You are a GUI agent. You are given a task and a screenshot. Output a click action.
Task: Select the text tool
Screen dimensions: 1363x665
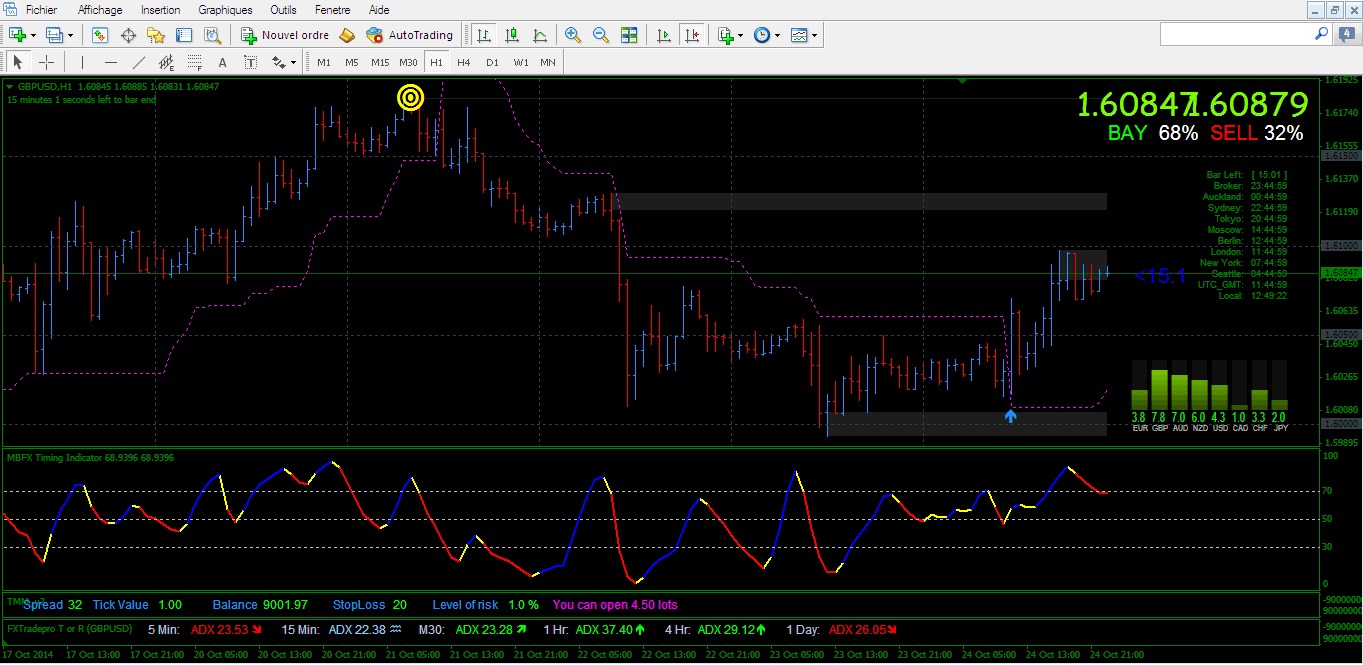pos(223,62)
